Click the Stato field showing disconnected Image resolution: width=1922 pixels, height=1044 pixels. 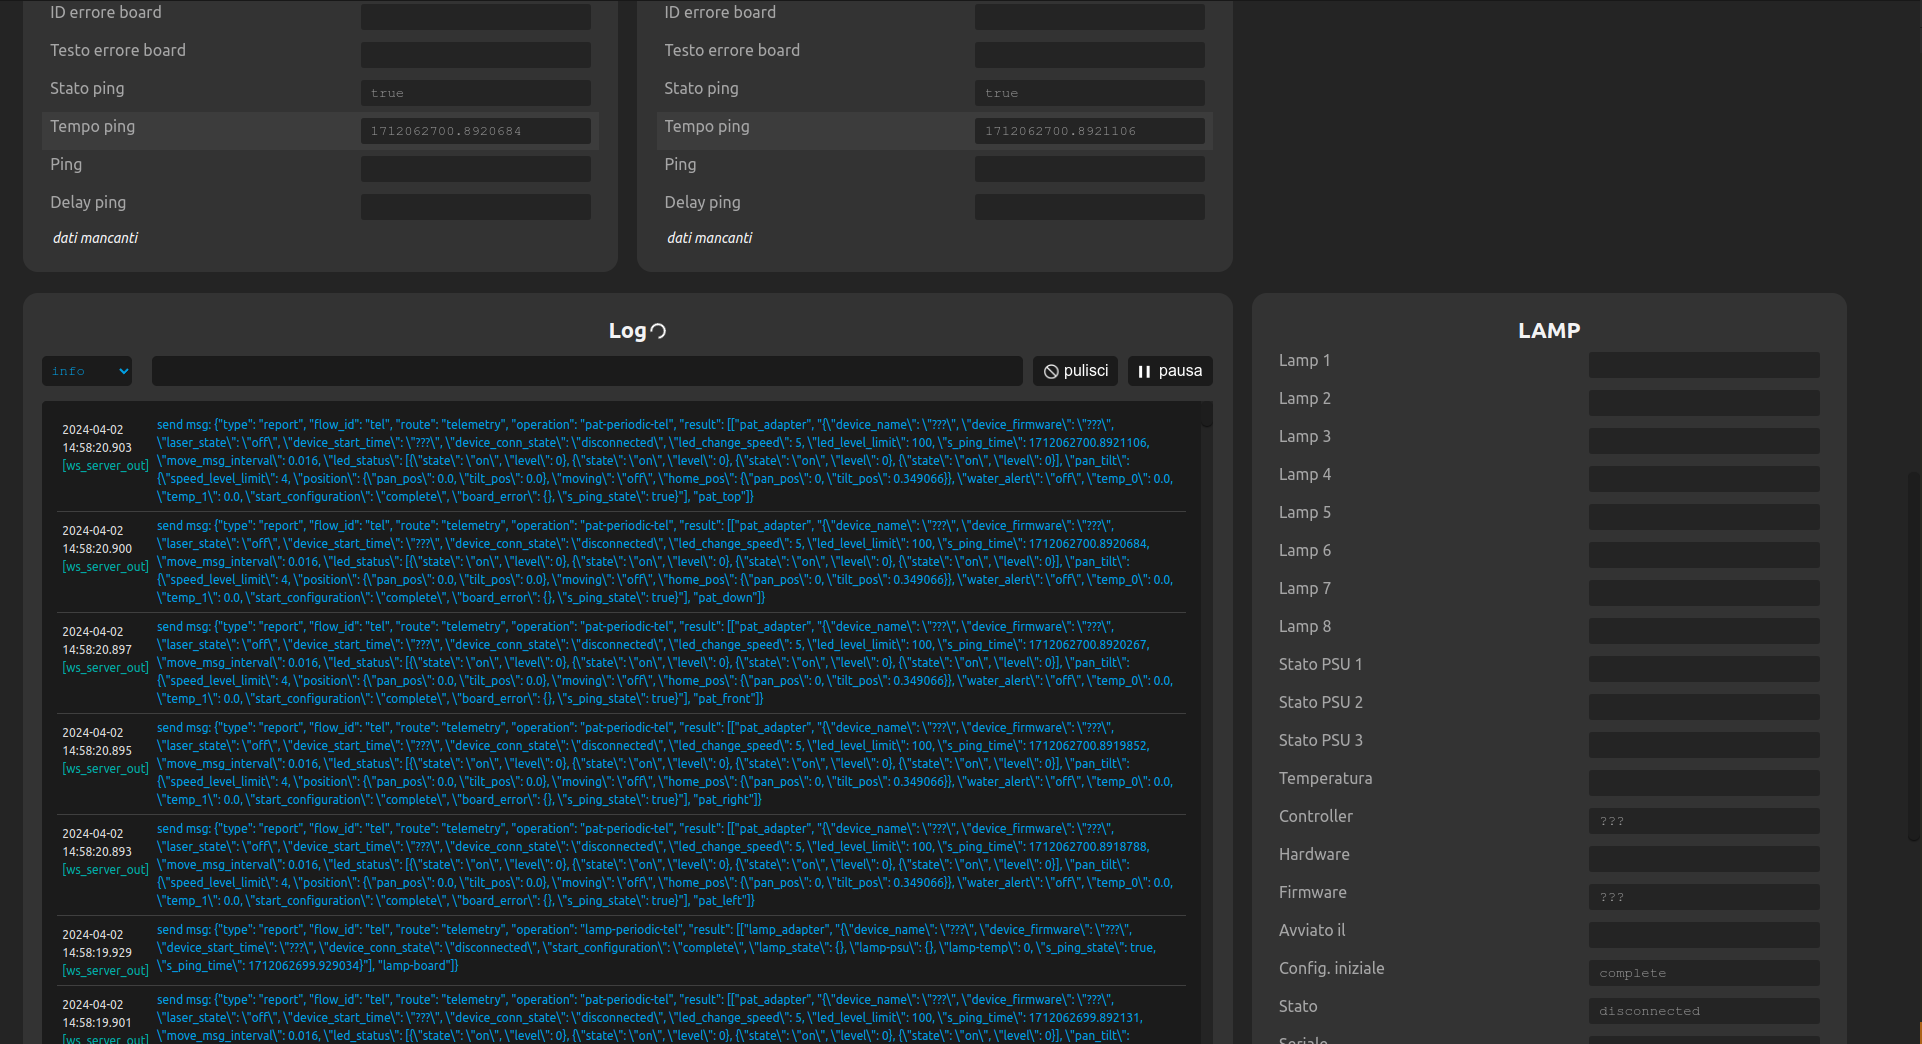click(1703, 1011)
